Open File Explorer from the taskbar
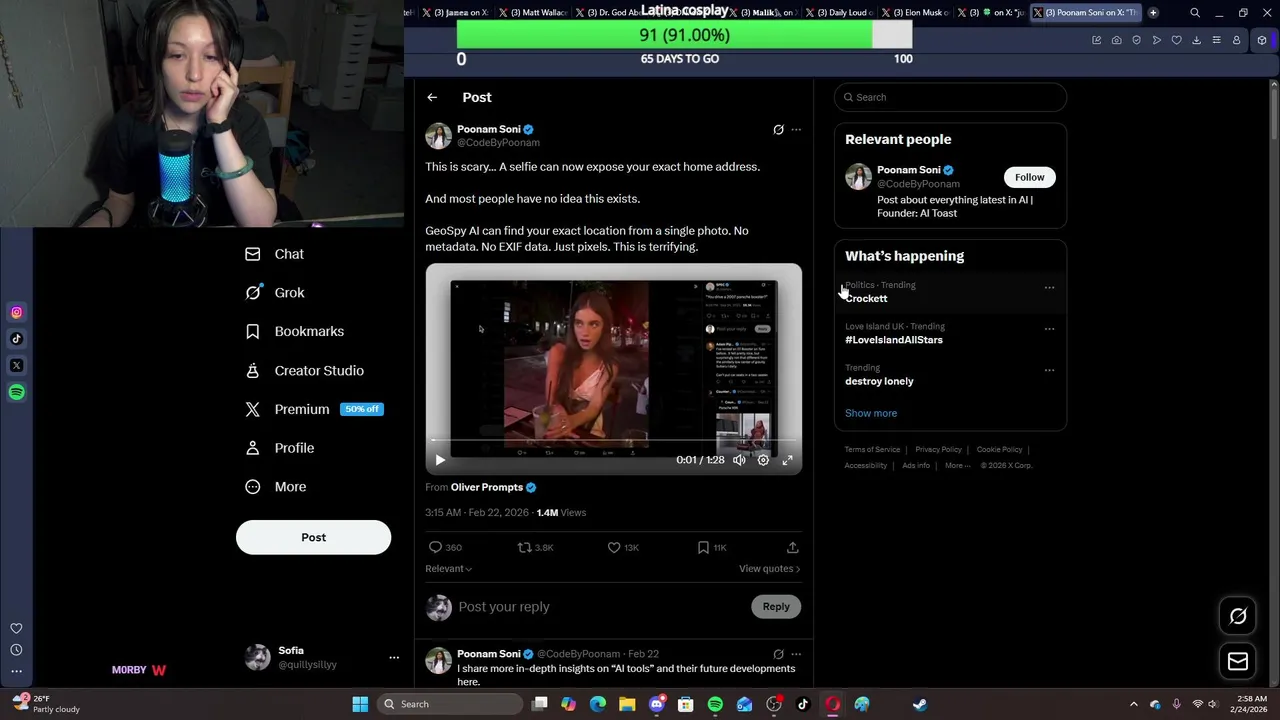Screen dimensions: 1280x720 click(627, 704)
